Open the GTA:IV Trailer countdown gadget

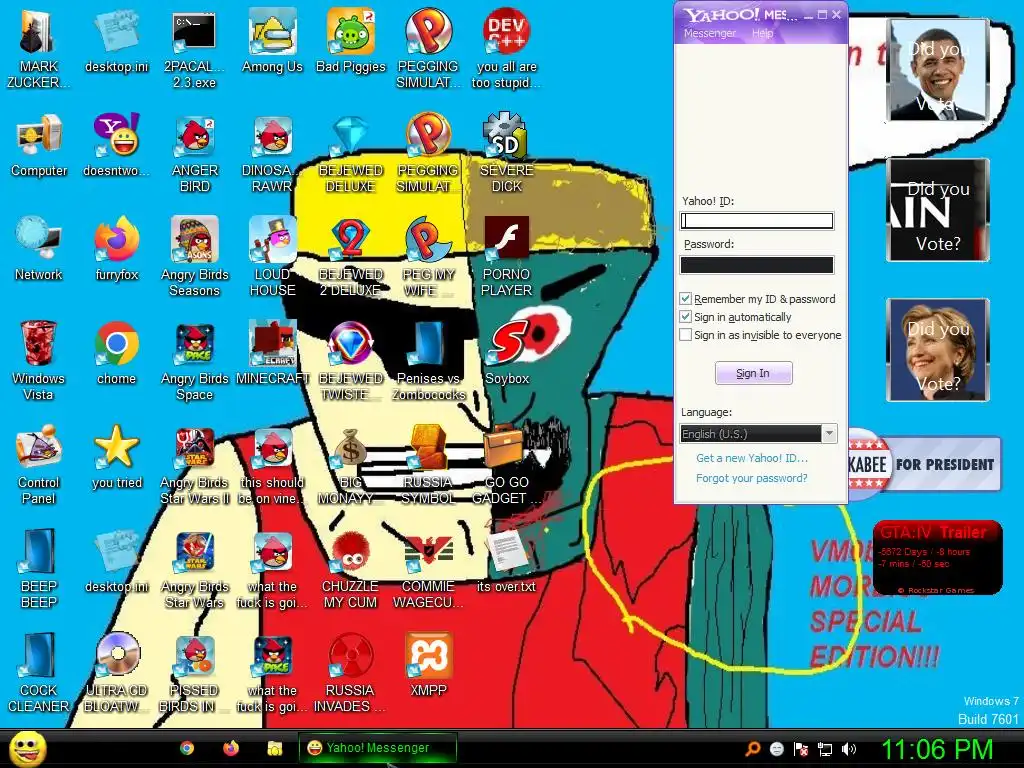tap(938, 558)
